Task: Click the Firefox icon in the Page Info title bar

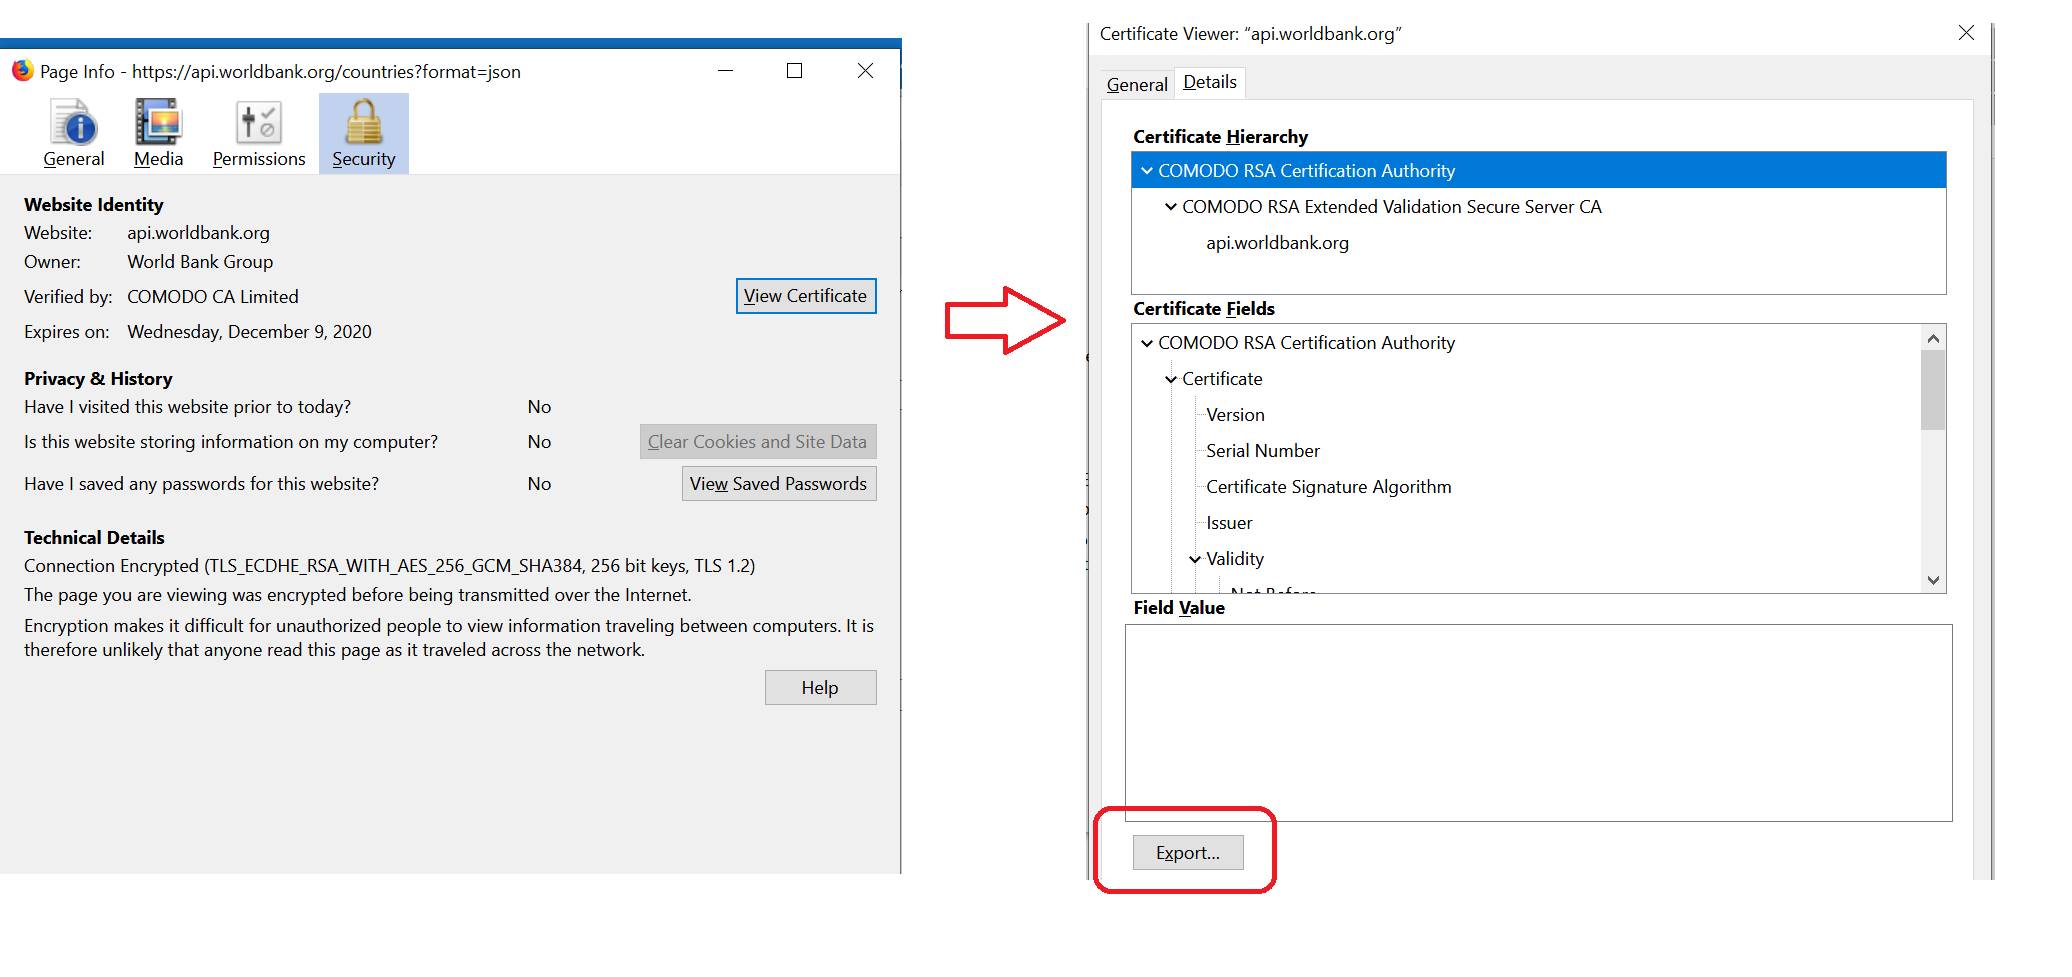Action: [22, 71]
